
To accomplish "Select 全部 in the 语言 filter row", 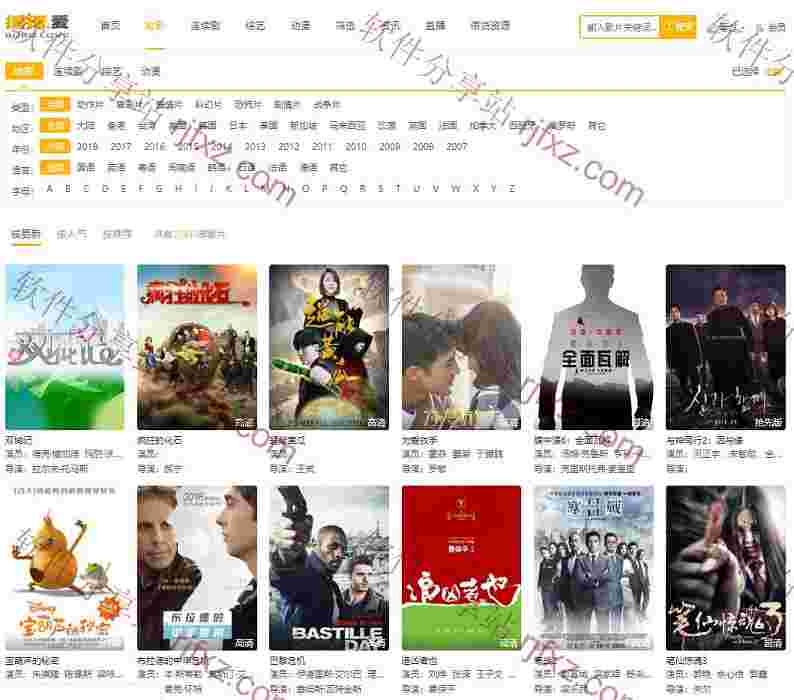I will point(55,167).
